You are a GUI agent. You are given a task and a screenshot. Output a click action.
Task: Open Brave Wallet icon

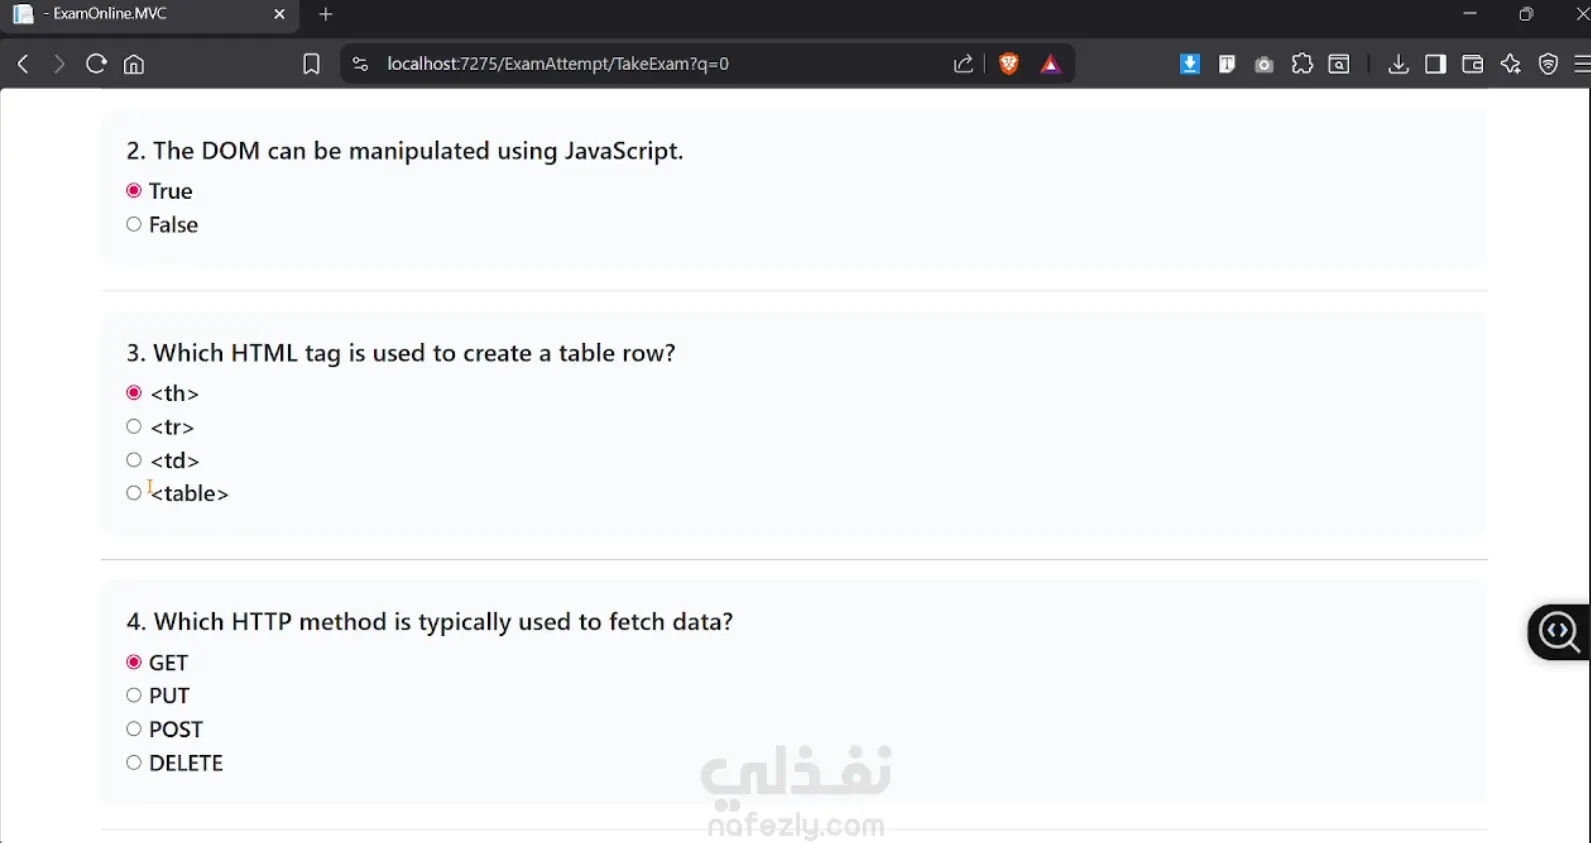pos(1472,64)
